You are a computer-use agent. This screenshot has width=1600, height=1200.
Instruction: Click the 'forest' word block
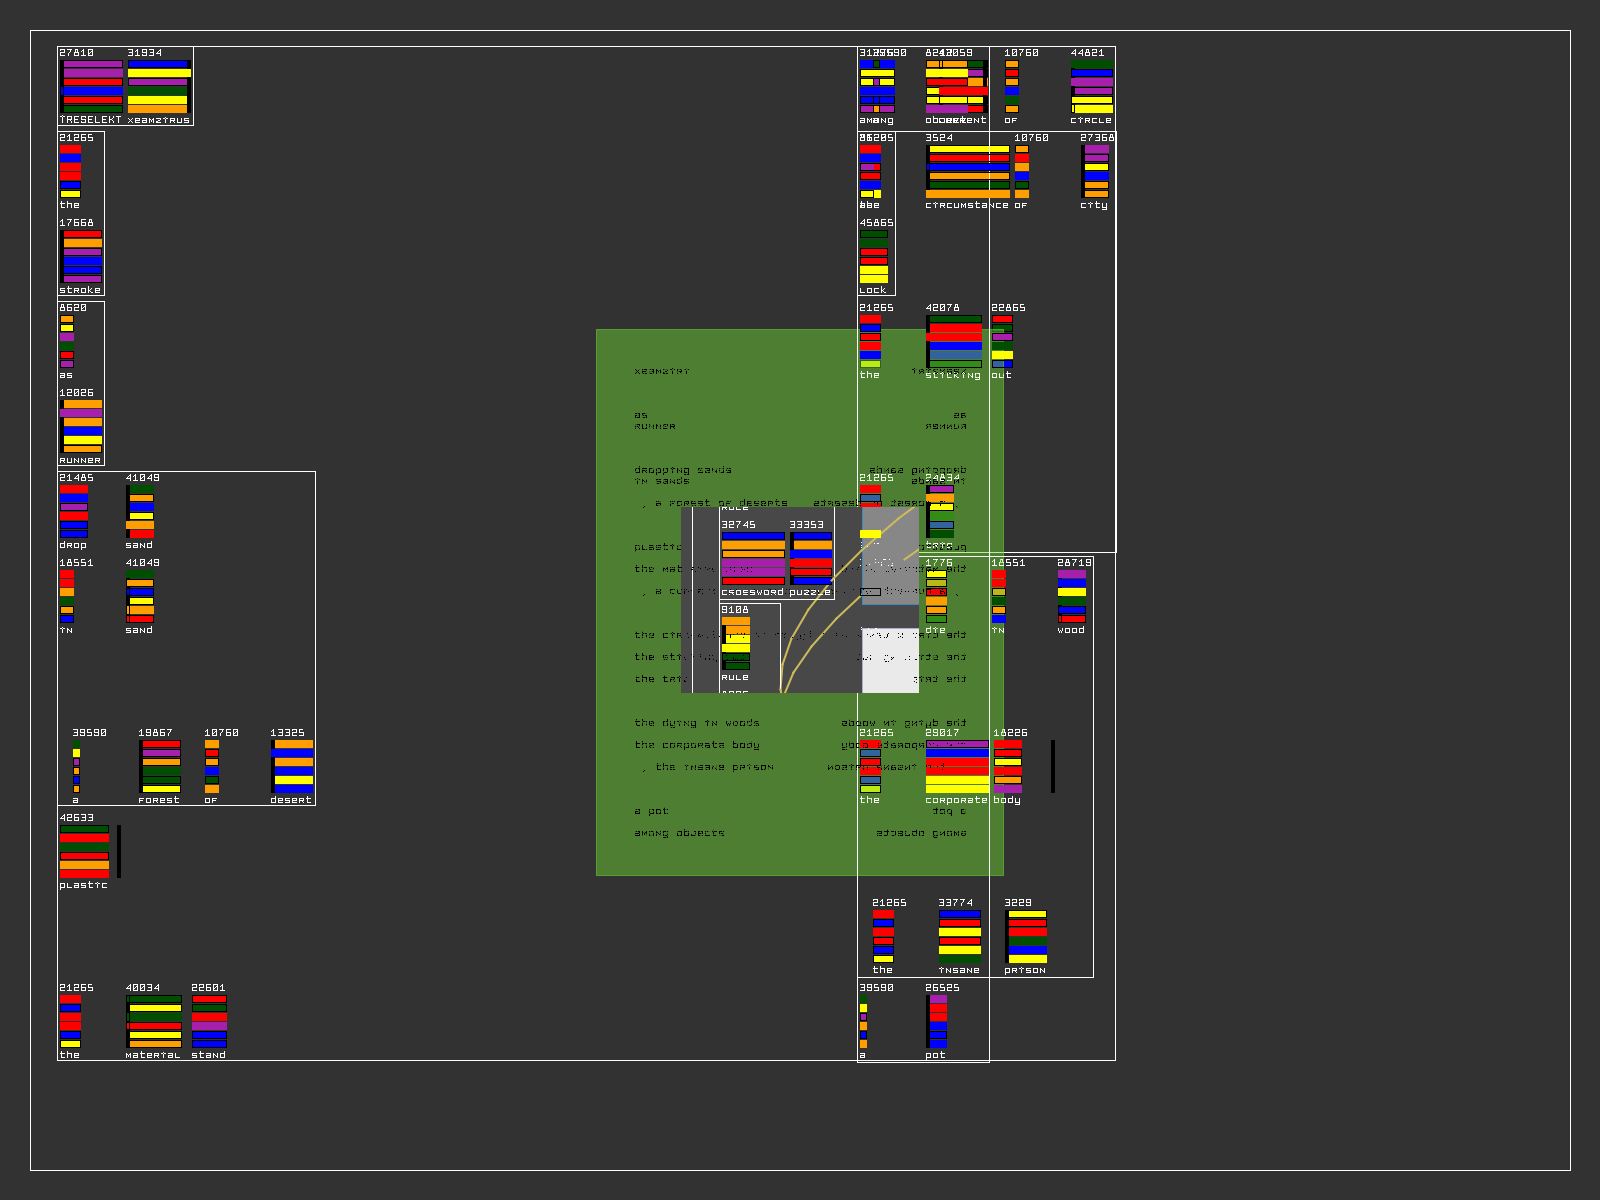[x=160, y=766]
